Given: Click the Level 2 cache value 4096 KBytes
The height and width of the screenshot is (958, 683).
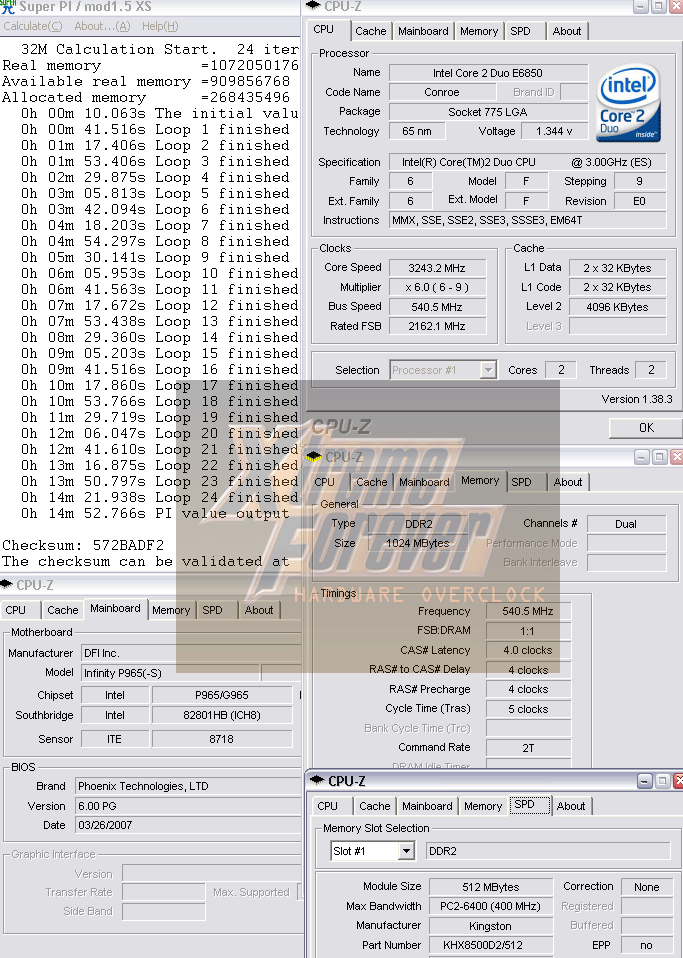Looking at the screenshot, I should (618, 307).
